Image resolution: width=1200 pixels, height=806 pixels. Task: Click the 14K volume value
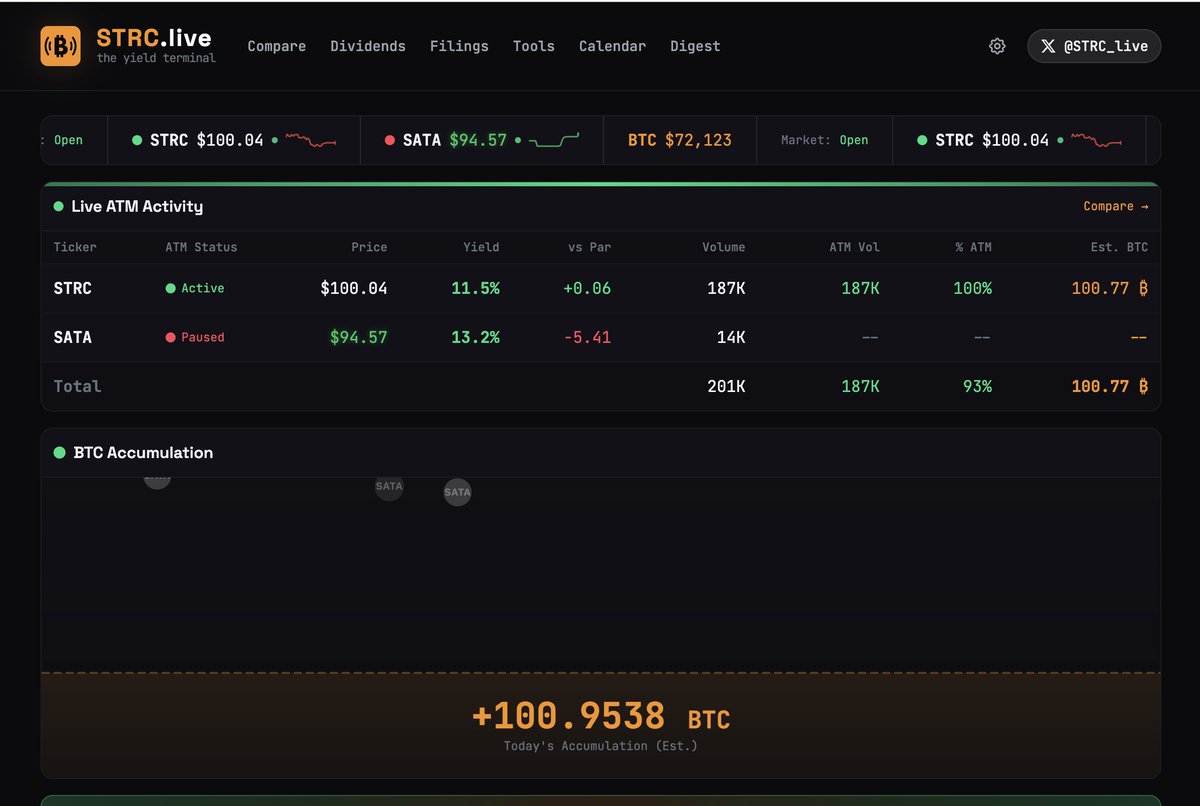click(x=731, y=337)
